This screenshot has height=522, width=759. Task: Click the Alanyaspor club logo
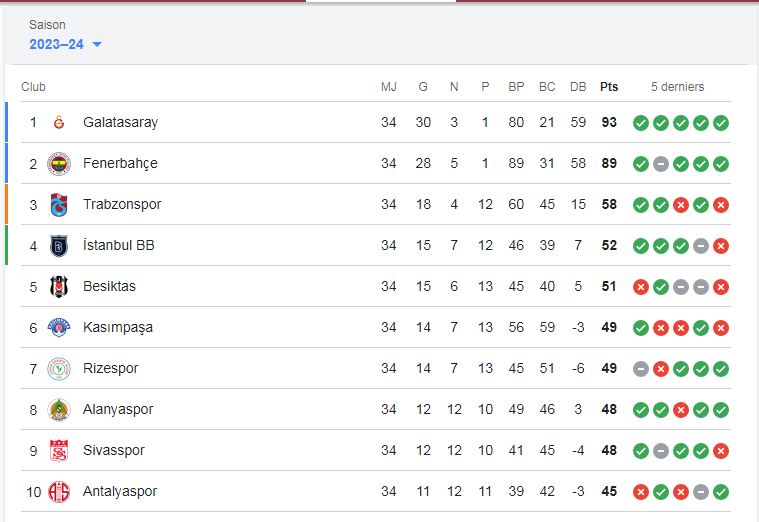59,409
